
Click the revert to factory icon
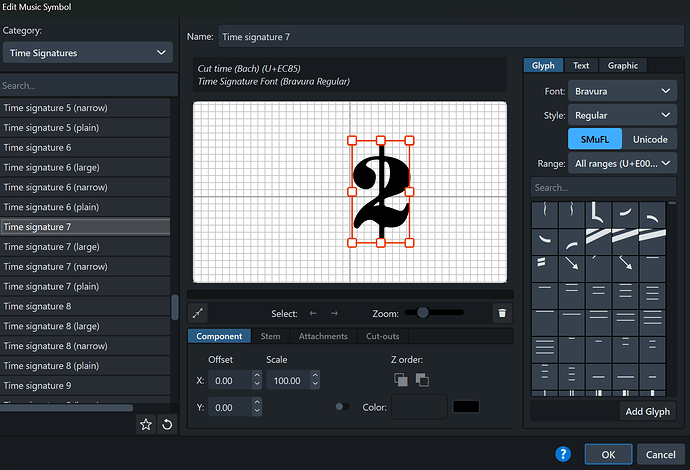tap(166, 425)
